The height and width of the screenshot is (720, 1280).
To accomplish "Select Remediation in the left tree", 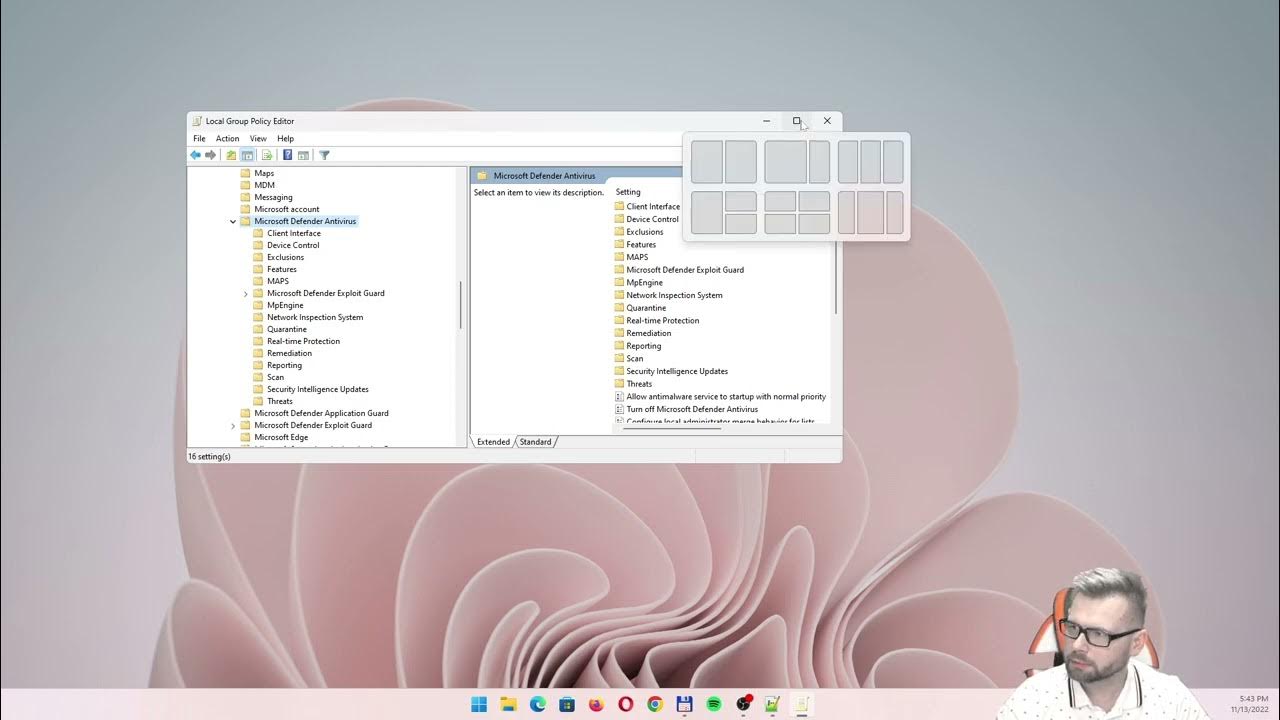I will point(289,353).
